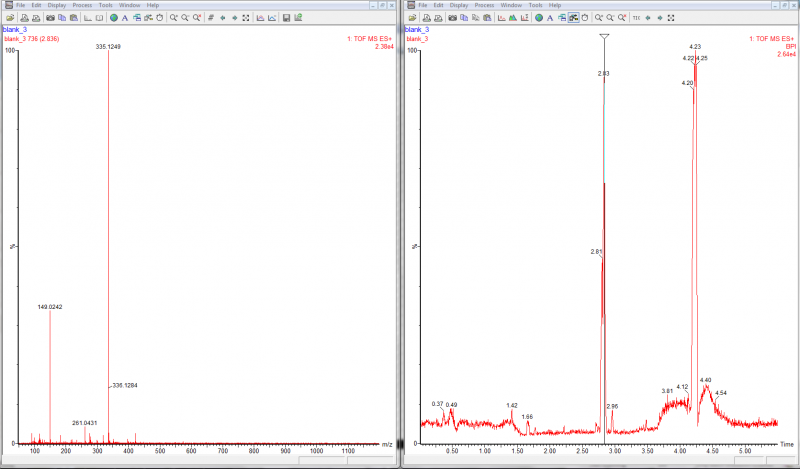Open a file in the Spectrum window toolbar
The height and width of the screenshot is (469, 800).
(10, 18)
